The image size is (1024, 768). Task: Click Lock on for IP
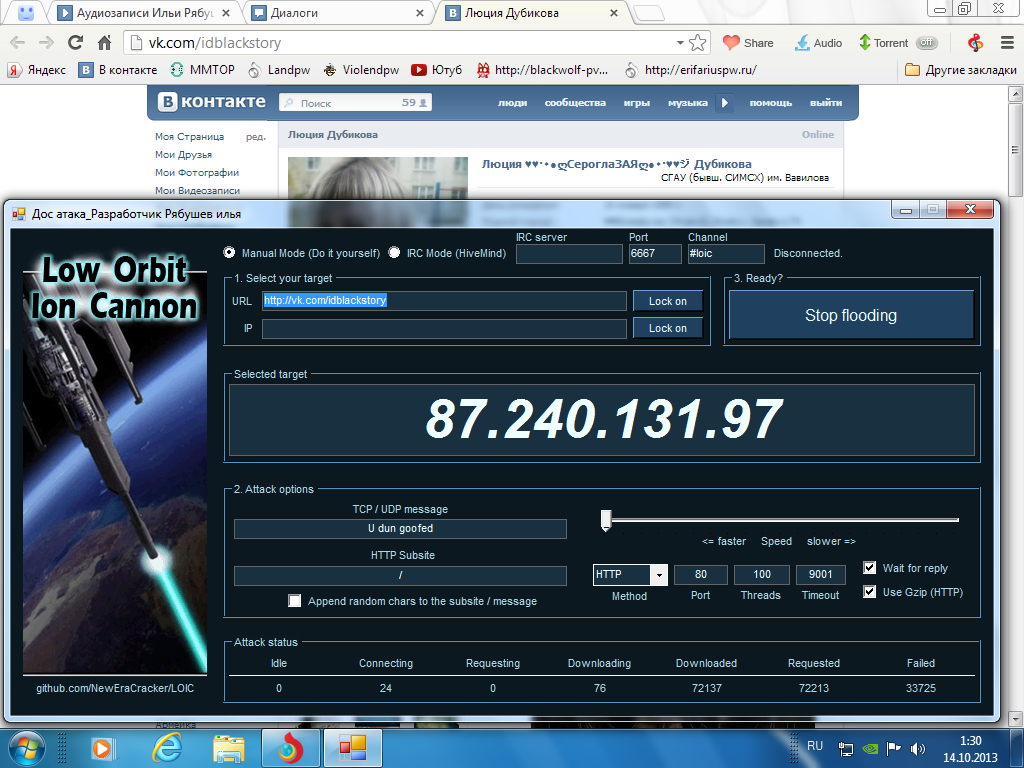tap(667, 328)
